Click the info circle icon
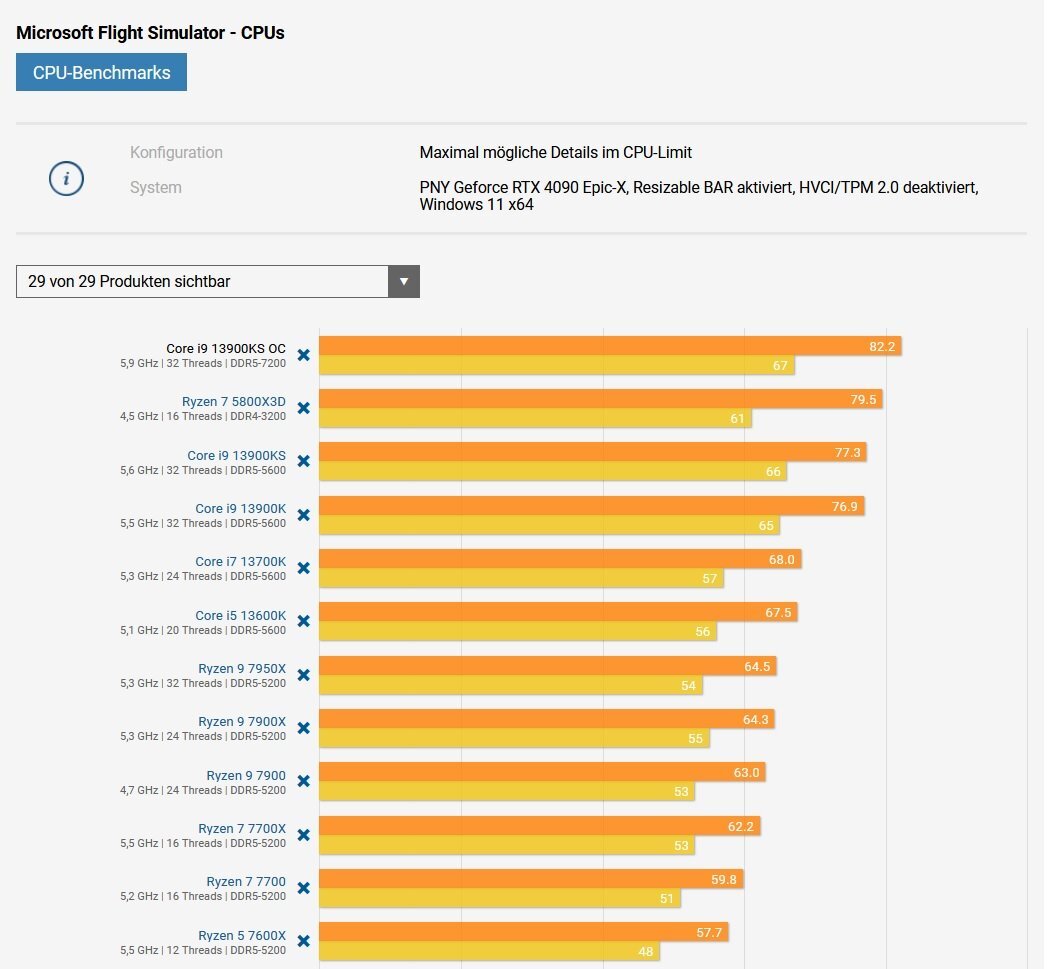Viewport: 1064px width, 969px height. click(66, 178)
